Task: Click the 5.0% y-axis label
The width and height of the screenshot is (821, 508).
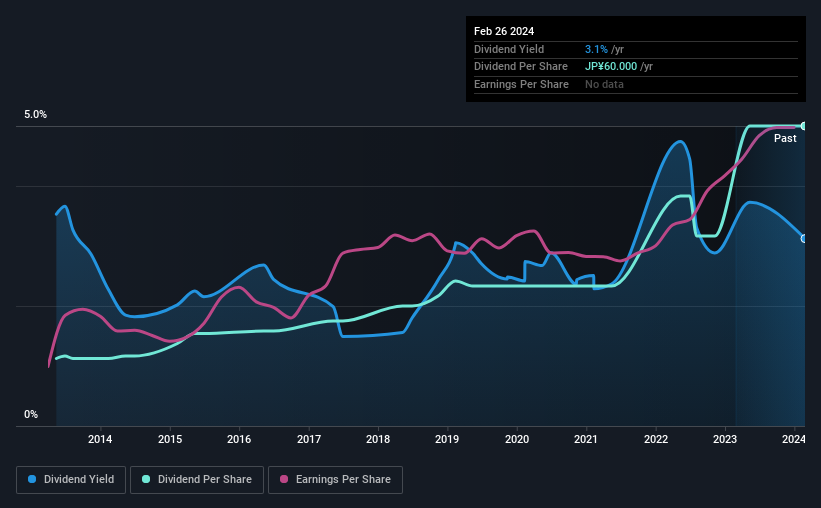Action: (35, 115)
